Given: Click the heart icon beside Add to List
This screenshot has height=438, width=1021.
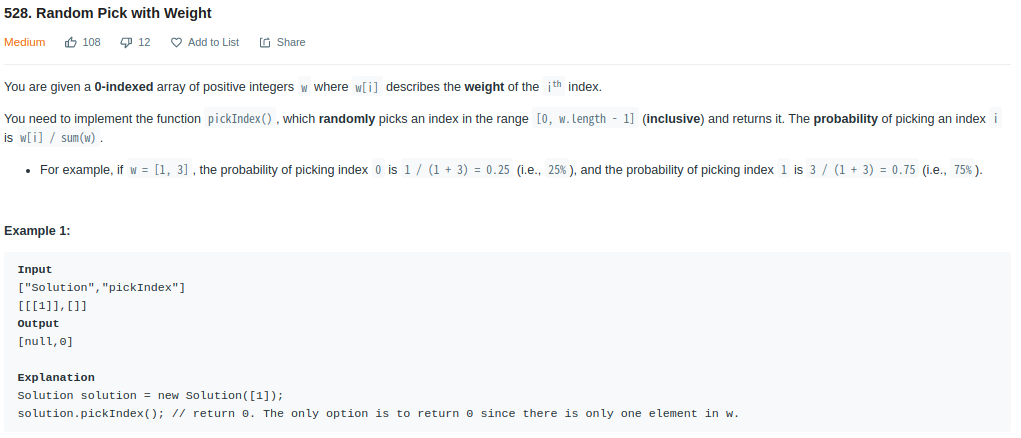Looking at the screenshot, I should 176,42.
